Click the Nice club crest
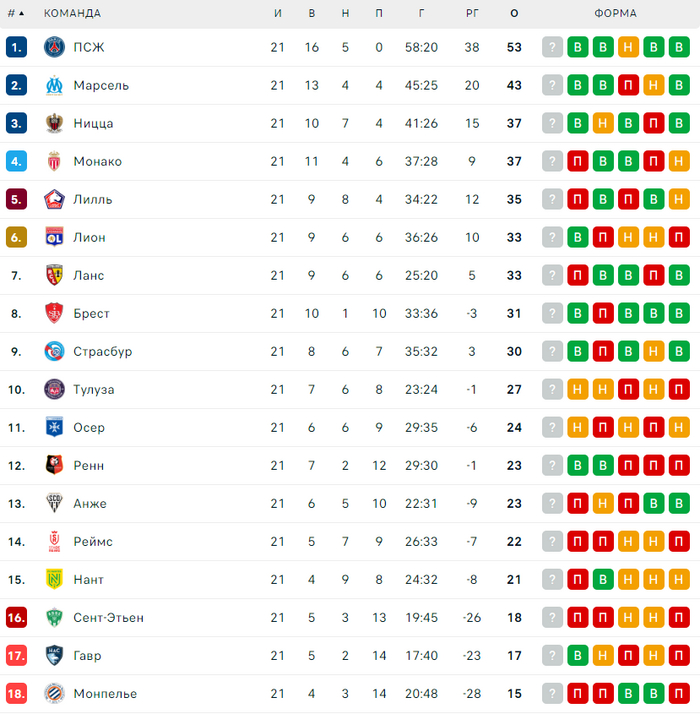The width and height of the screenshot is (700, 714). point(54,123)
